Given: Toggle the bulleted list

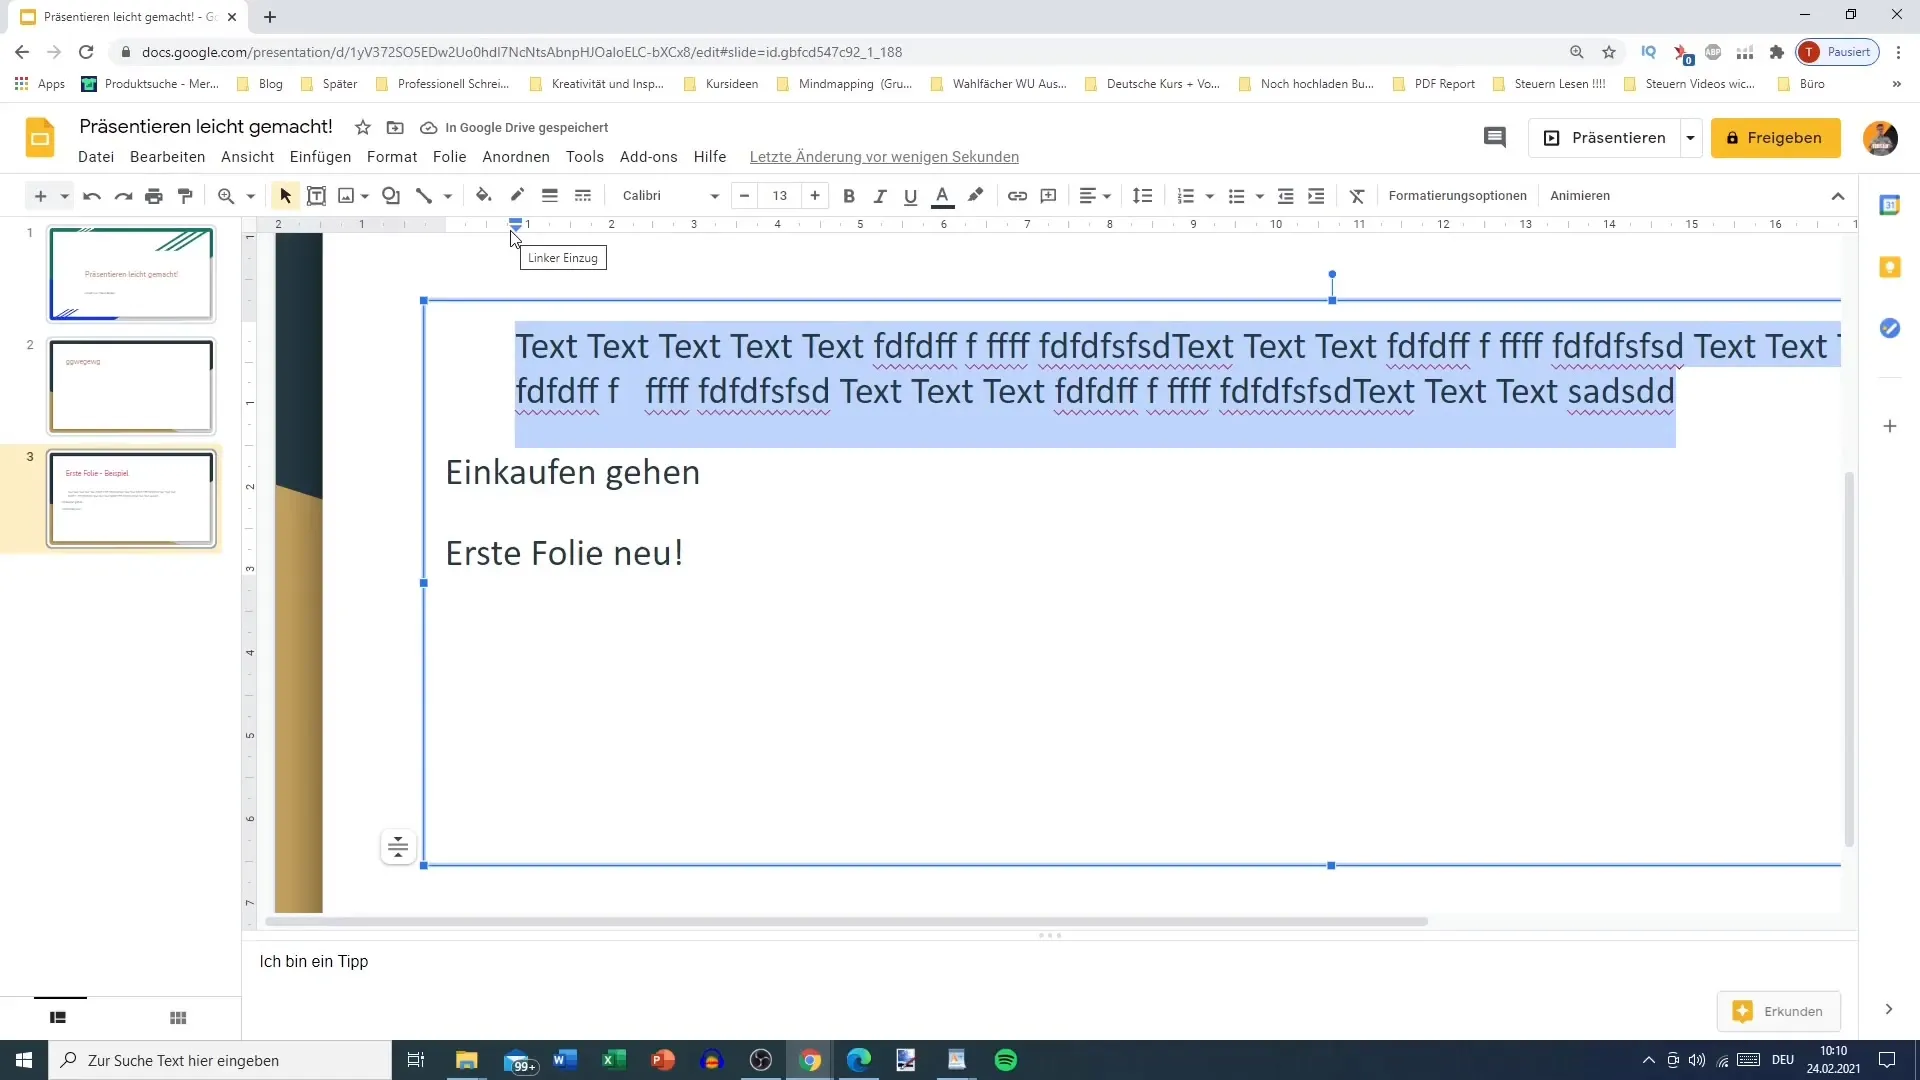Looking at the screenshot, I should [x=1237, y=196].
